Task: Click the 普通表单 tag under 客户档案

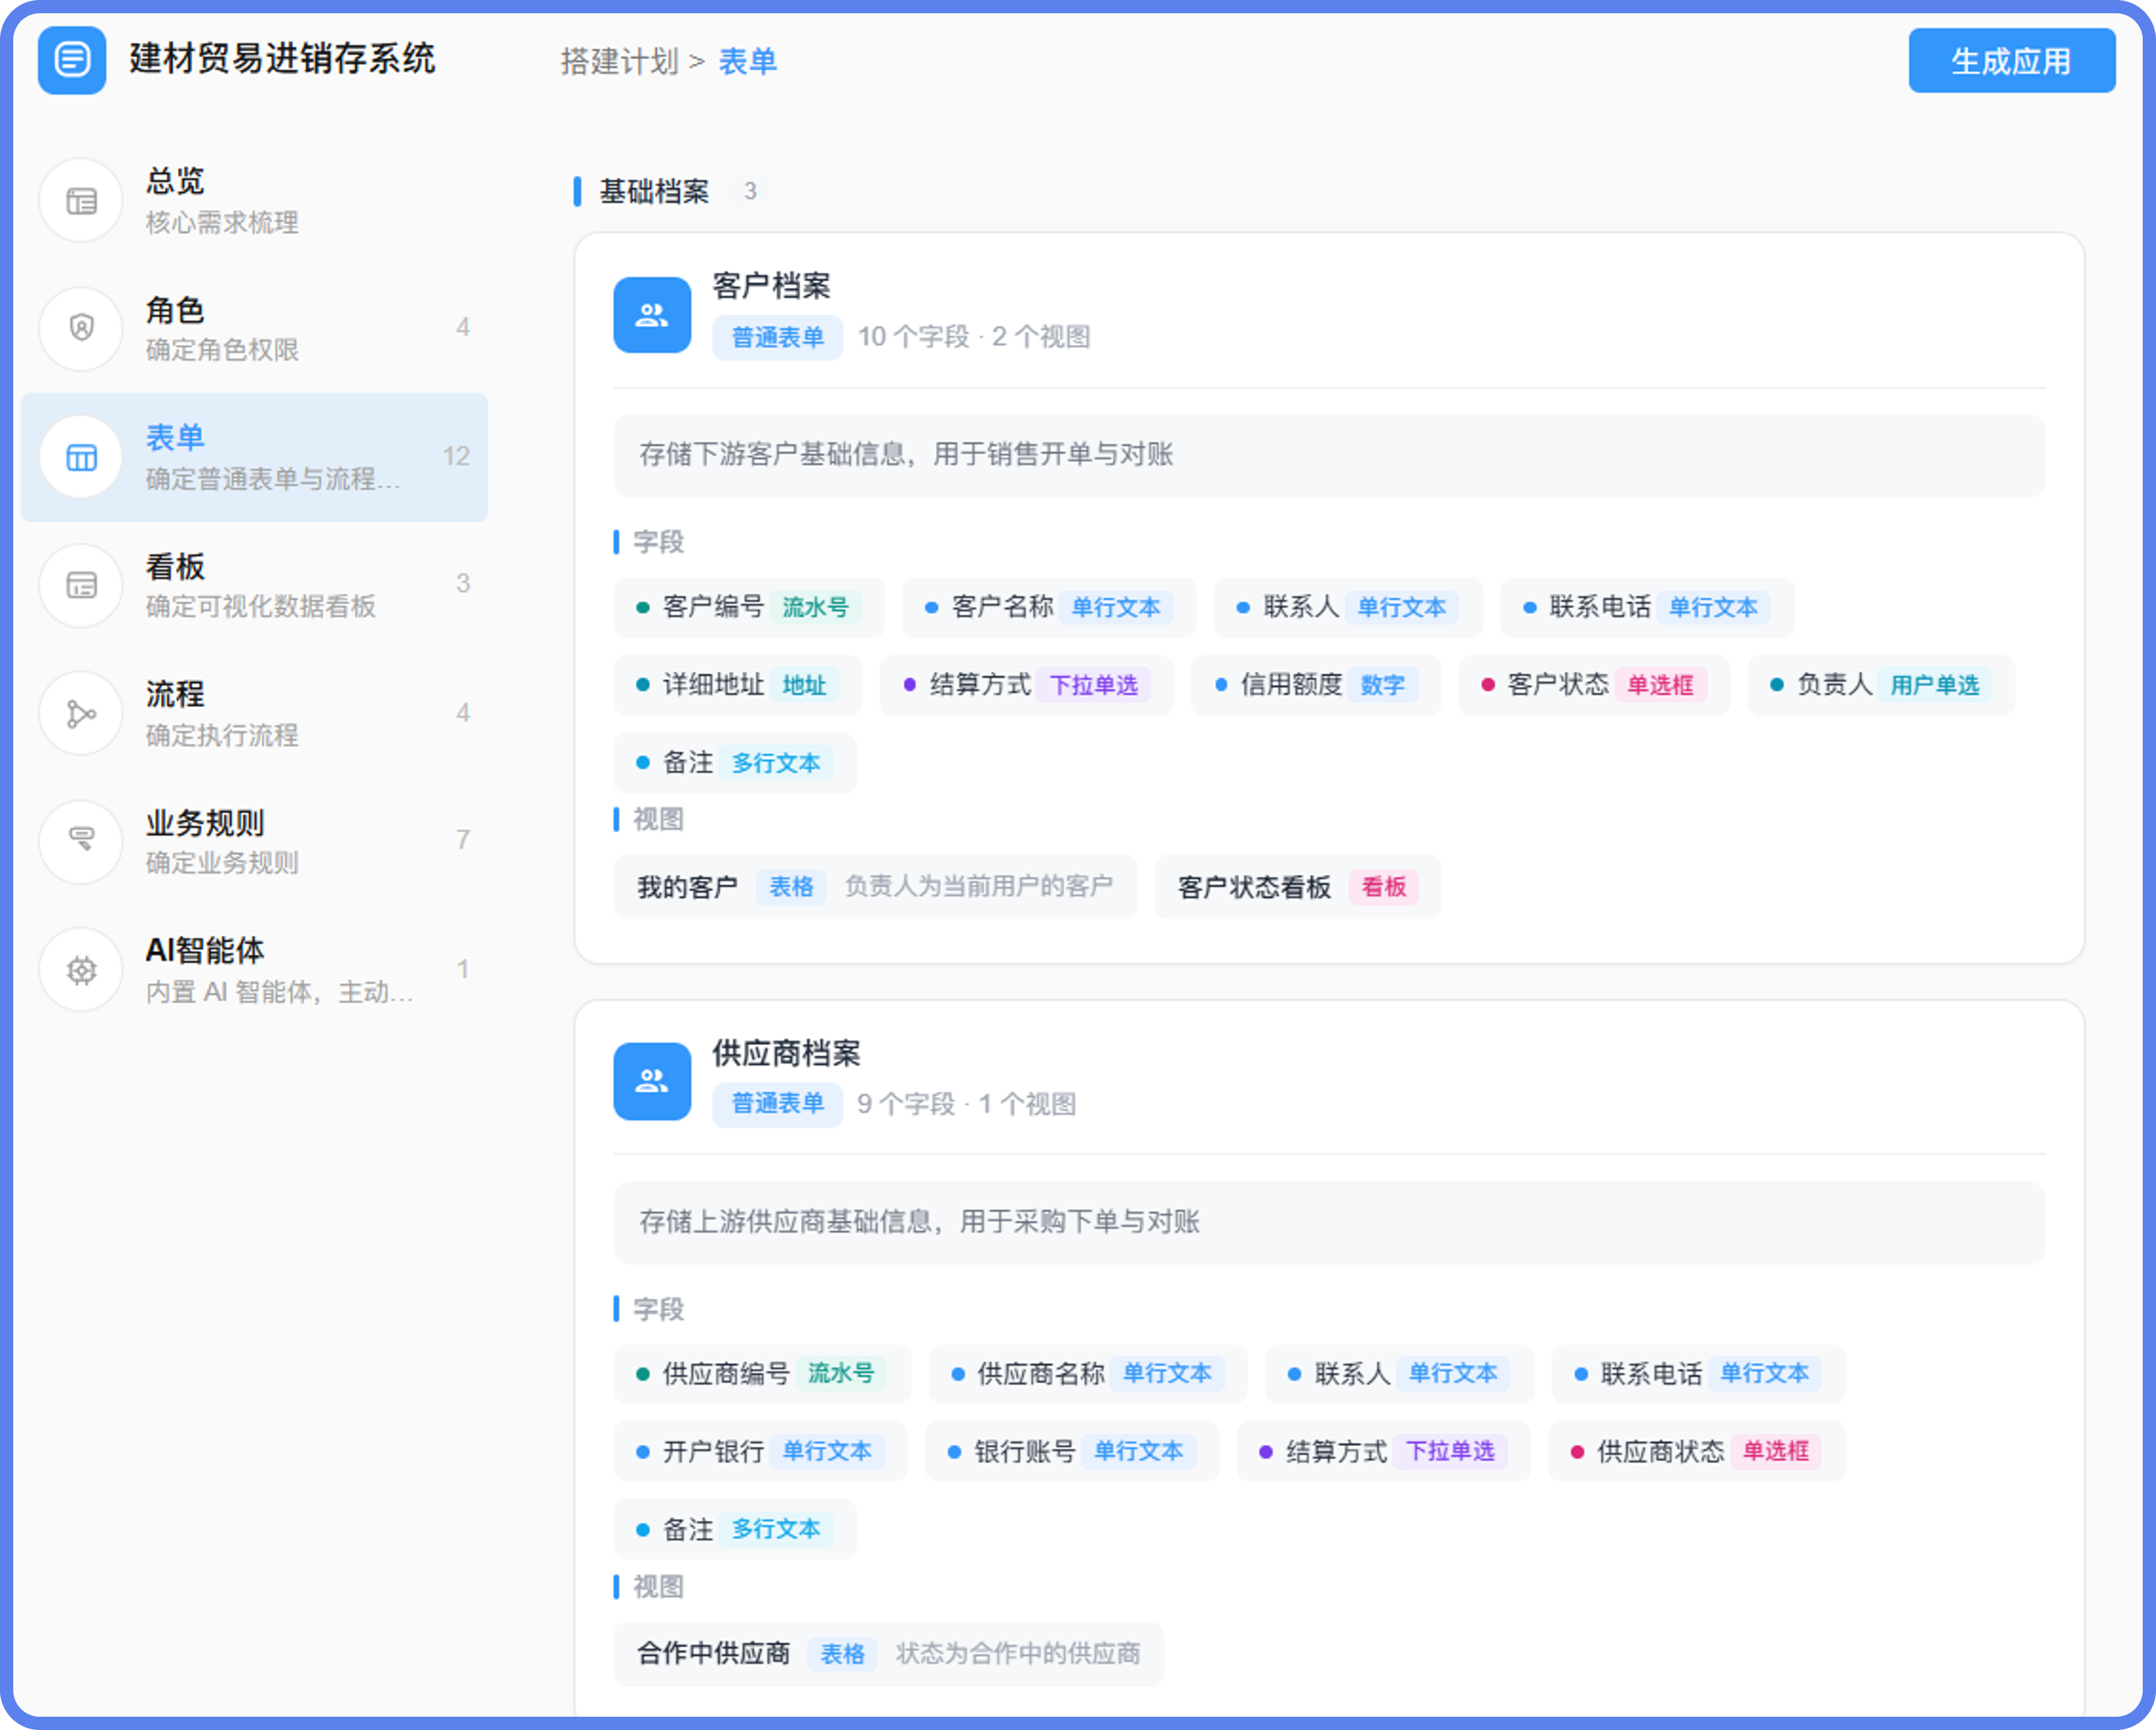Action: pos(777,337)
